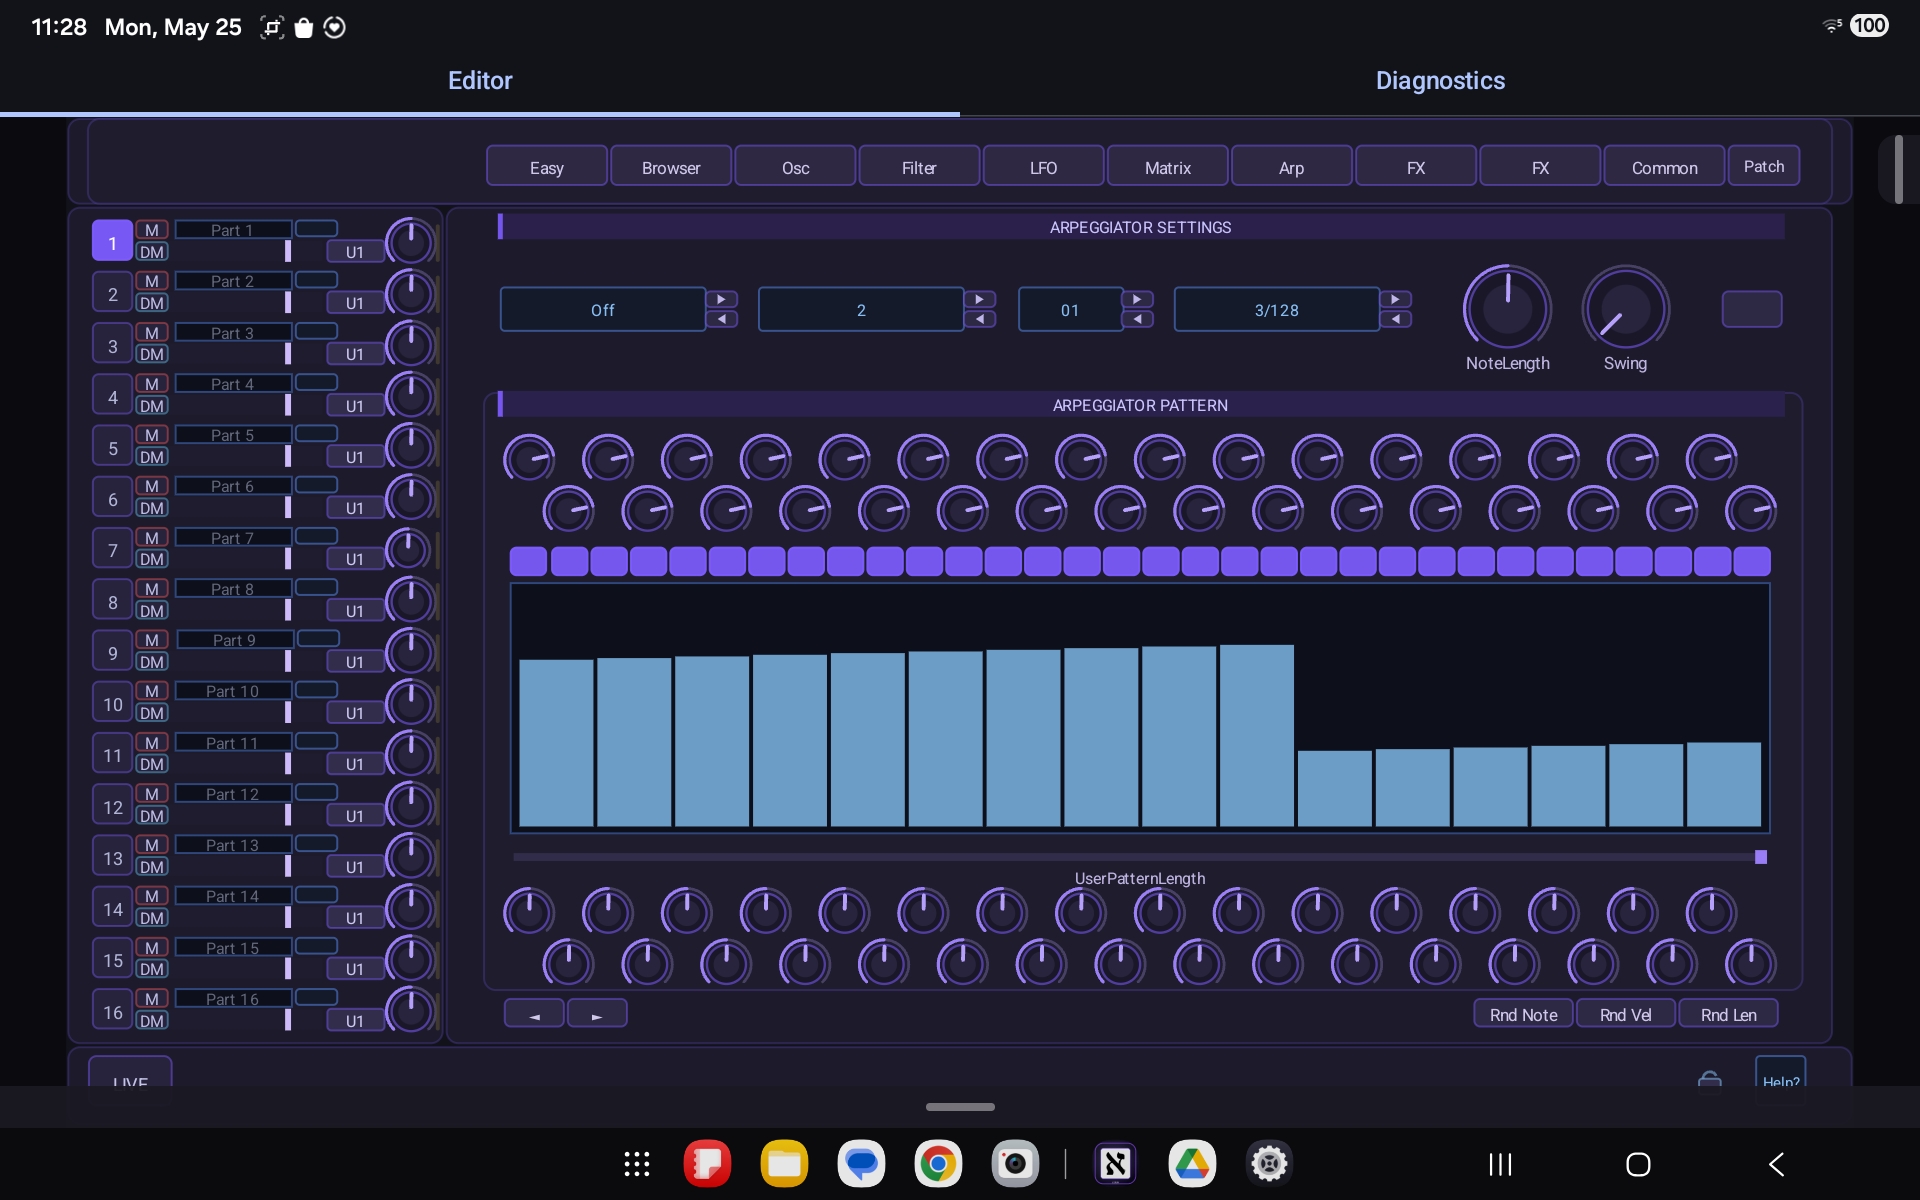Toggle DM button on Part 9
The image size is (1920, 1200).
(x=152, y=662)
